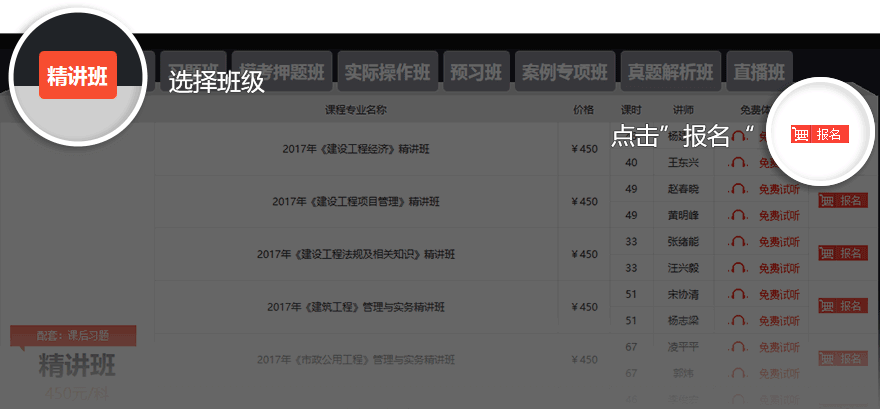The height and width of the screenshot is (409, 880).
Task: Click headphone icon beside teacher 汪兴毅
Action: pyautogui.click(x=738, y=267)
